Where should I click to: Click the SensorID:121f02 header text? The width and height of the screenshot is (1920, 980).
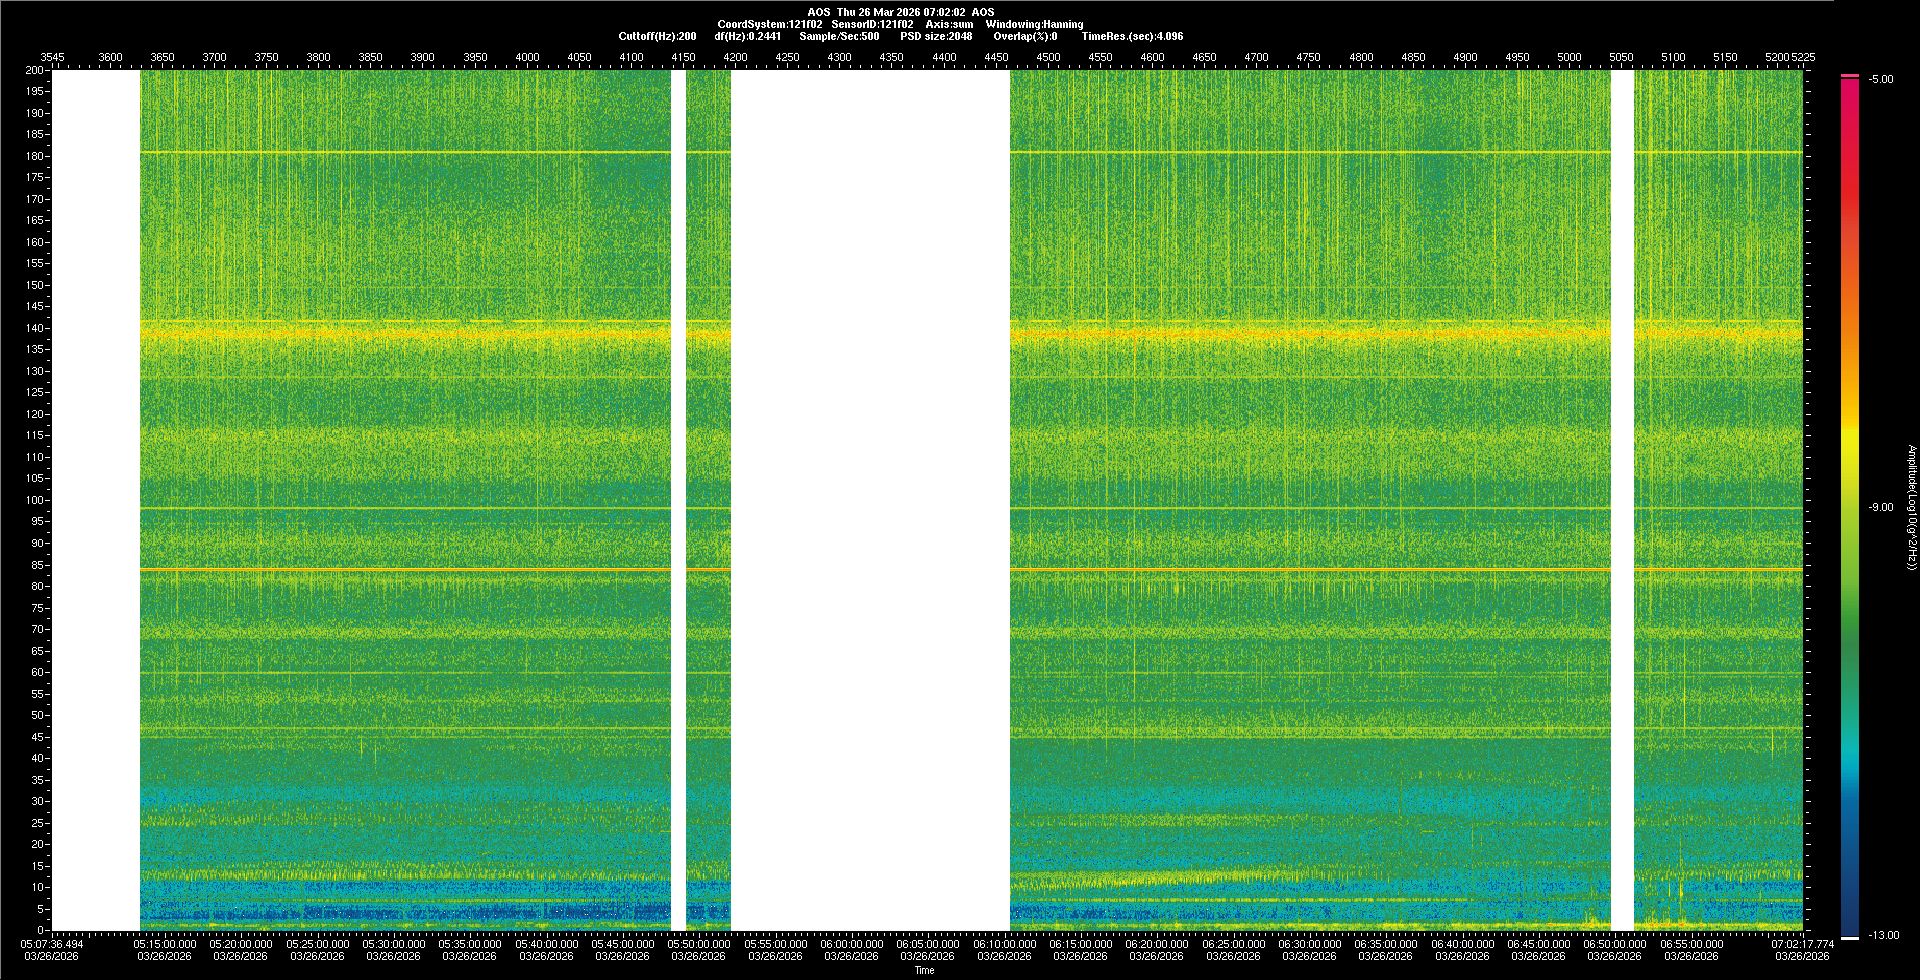[x=871, y=24]
